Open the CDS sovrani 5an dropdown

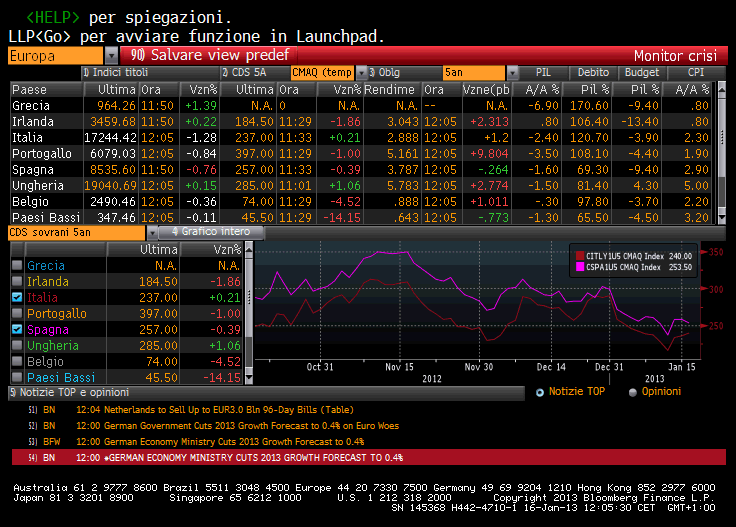[x=153, y=232]
